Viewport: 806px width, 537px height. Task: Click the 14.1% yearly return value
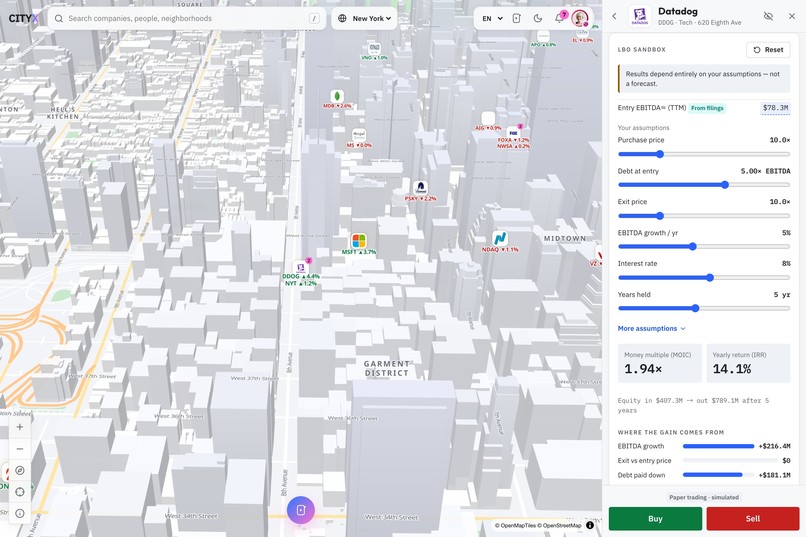[x=731, y=369]
